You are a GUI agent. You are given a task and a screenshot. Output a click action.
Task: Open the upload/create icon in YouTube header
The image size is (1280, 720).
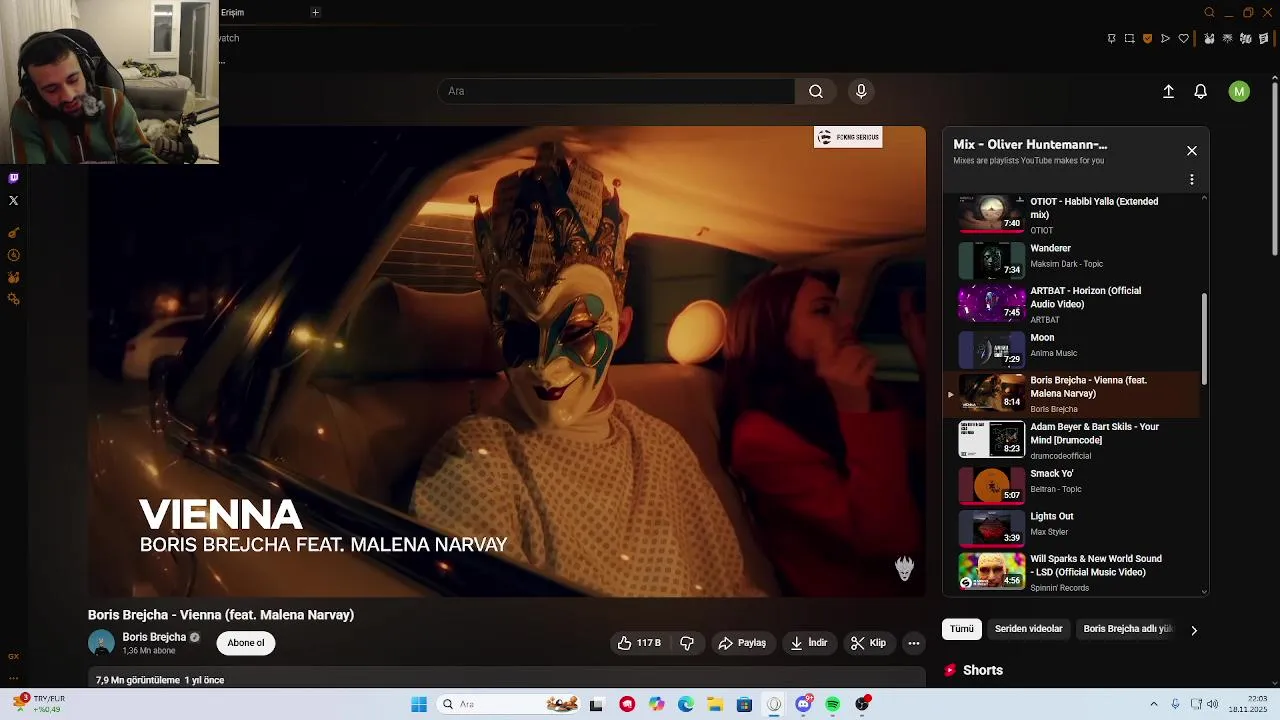(1168, 91)
